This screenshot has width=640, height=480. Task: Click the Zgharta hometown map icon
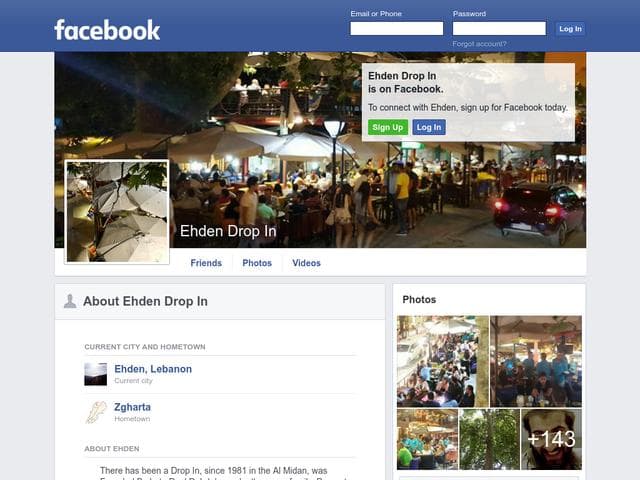96,412
